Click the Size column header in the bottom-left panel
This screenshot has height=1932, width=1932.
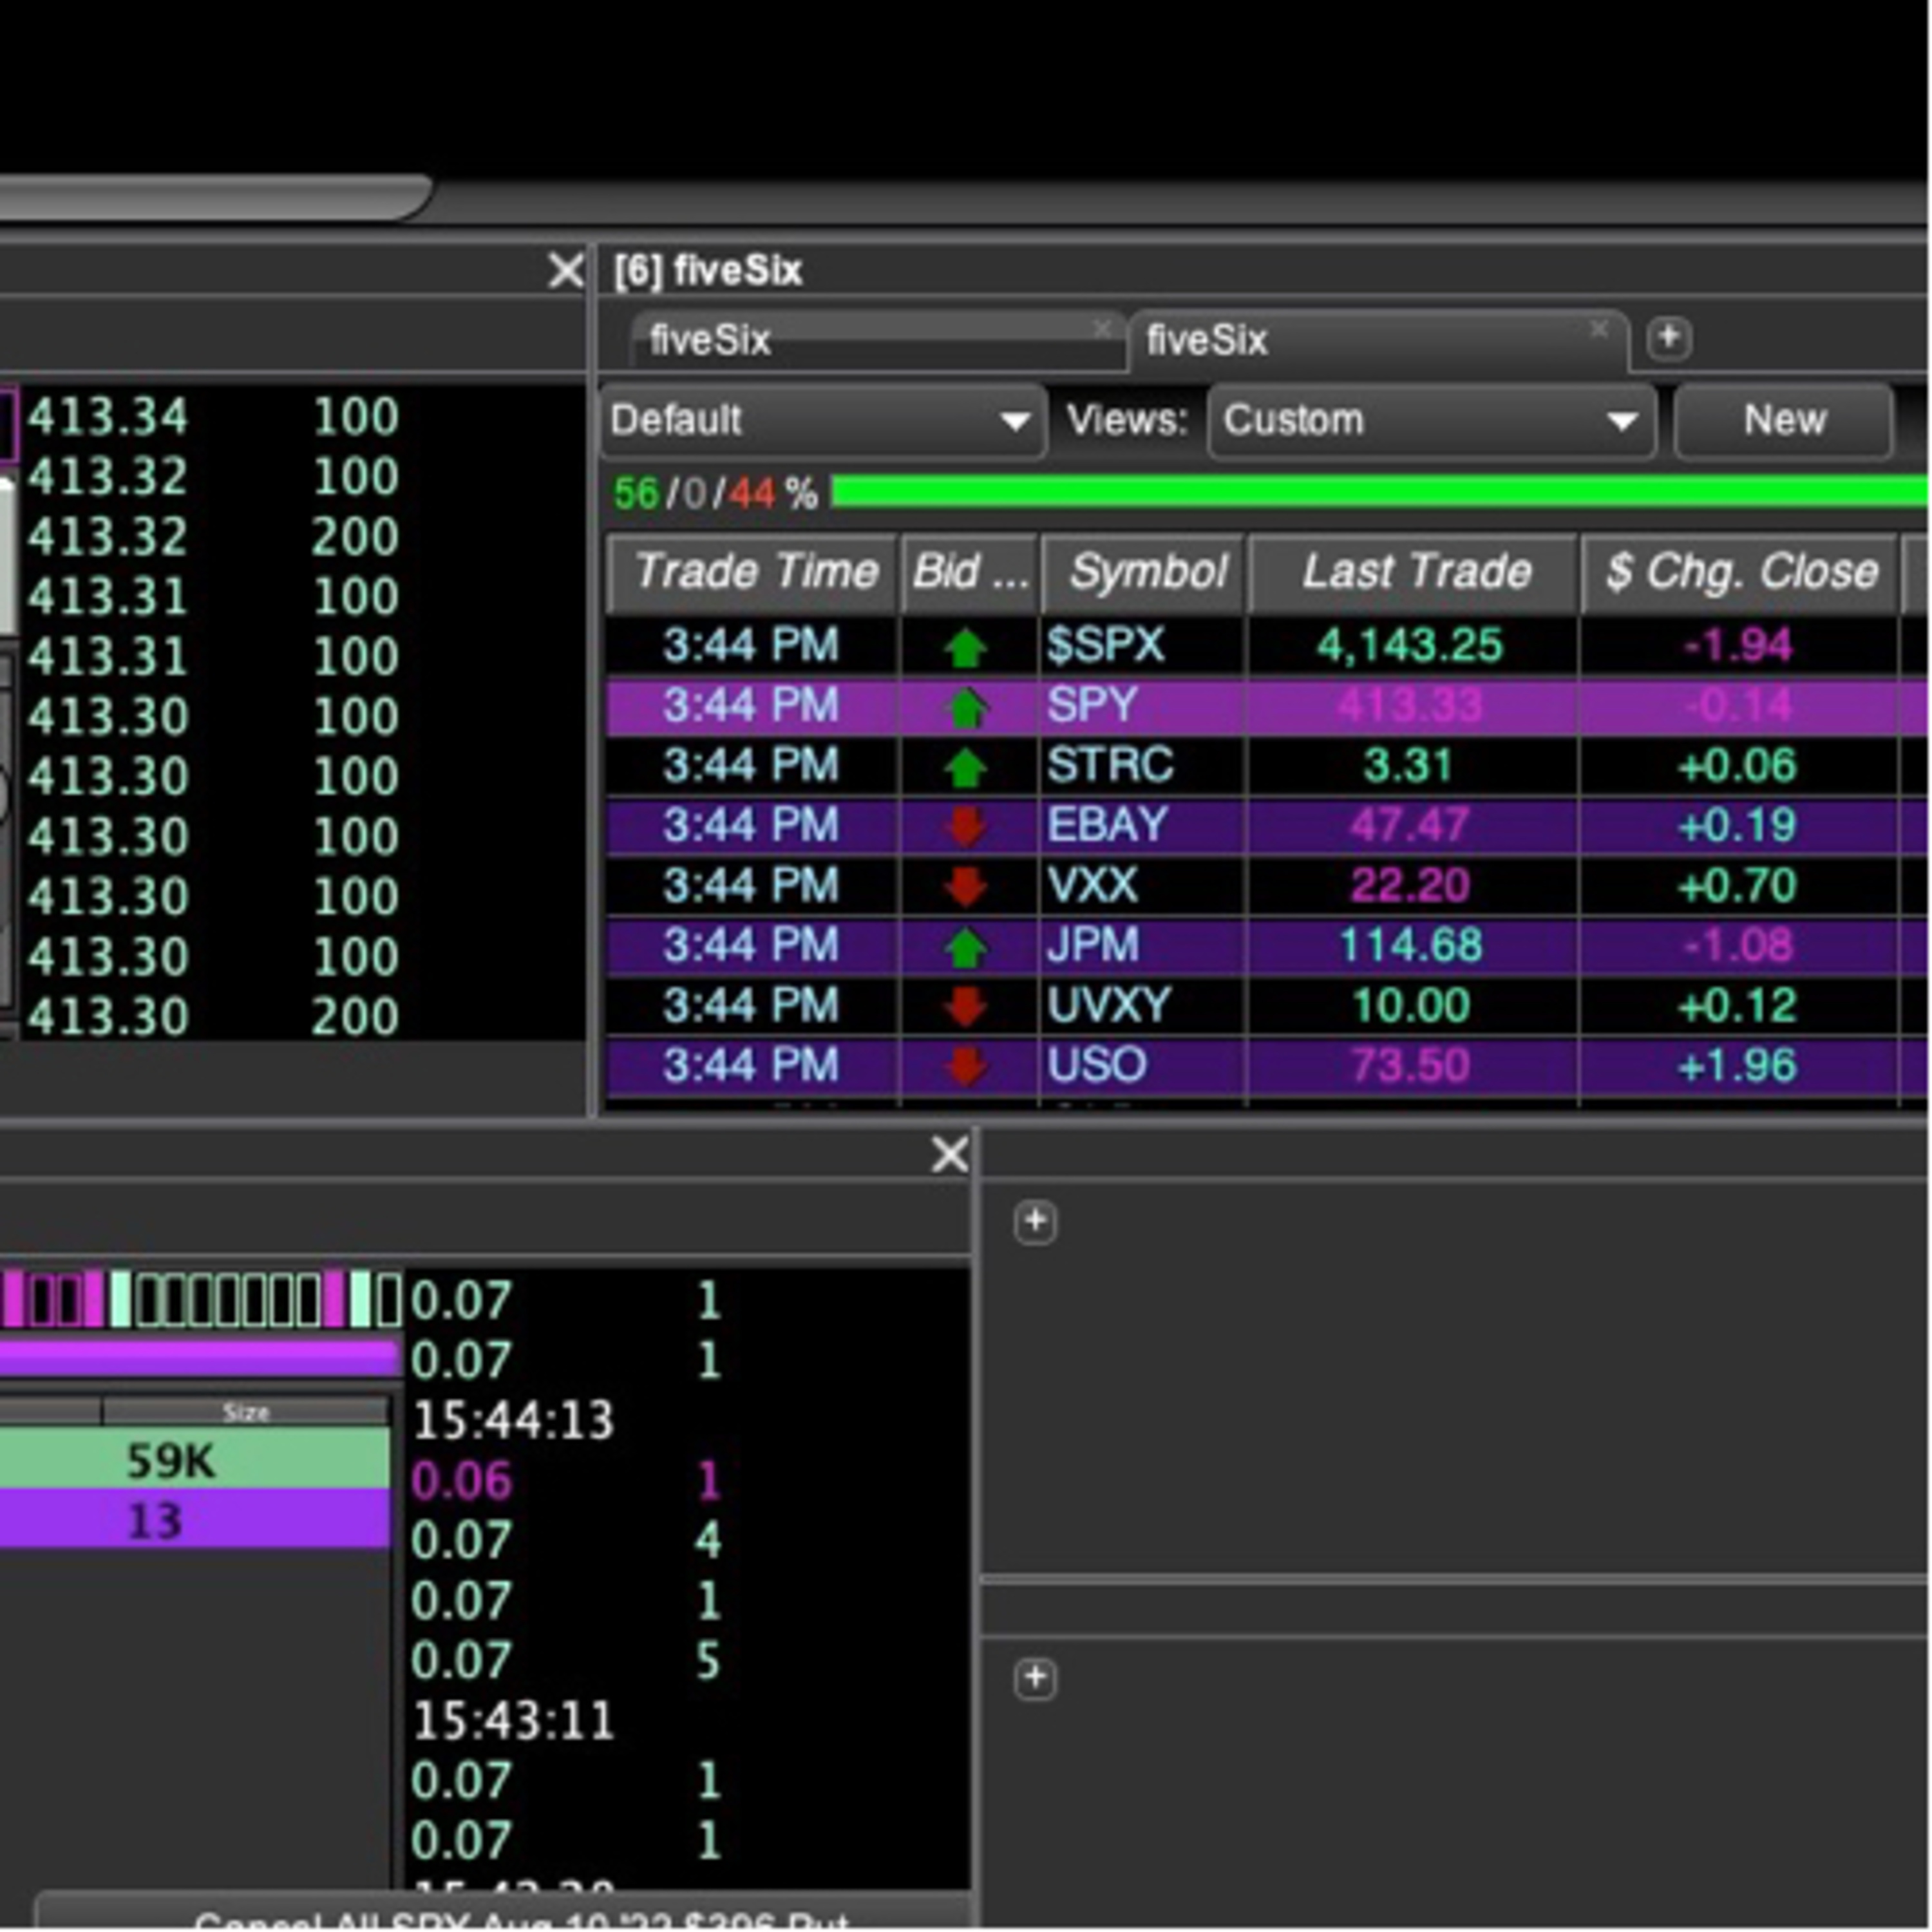[245, 1412]
